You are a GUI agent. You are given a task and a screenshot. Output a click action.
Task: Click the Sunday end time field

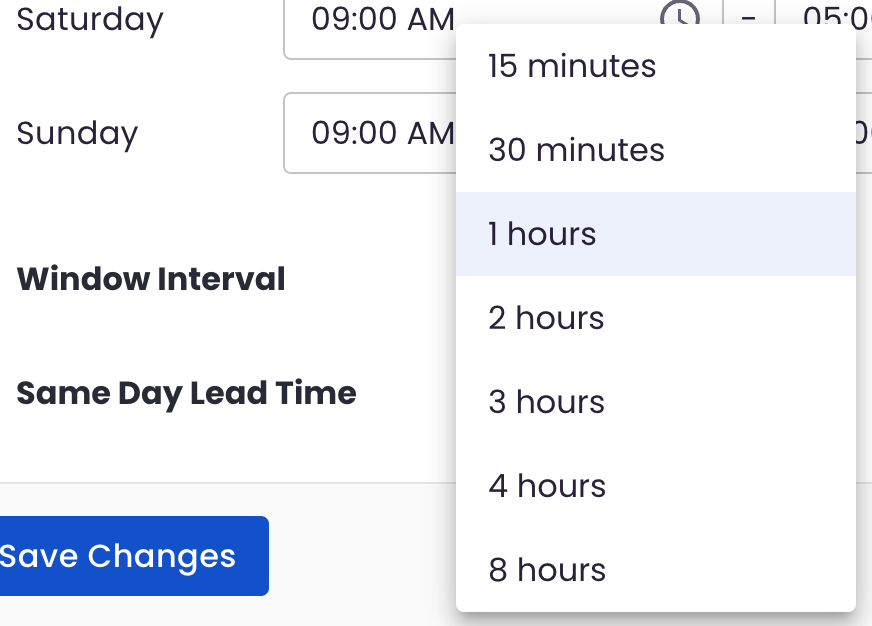tap(864, 133)
